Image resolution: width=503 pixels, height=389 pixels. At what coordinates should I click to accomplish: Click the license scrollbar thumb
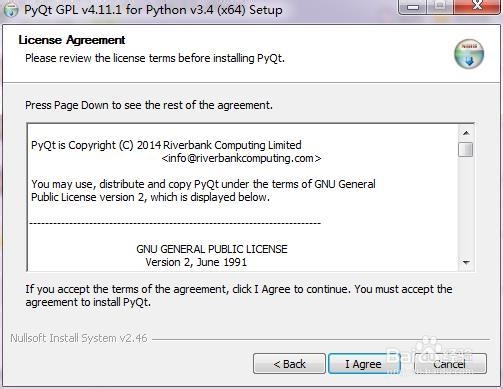pos(466,149)
